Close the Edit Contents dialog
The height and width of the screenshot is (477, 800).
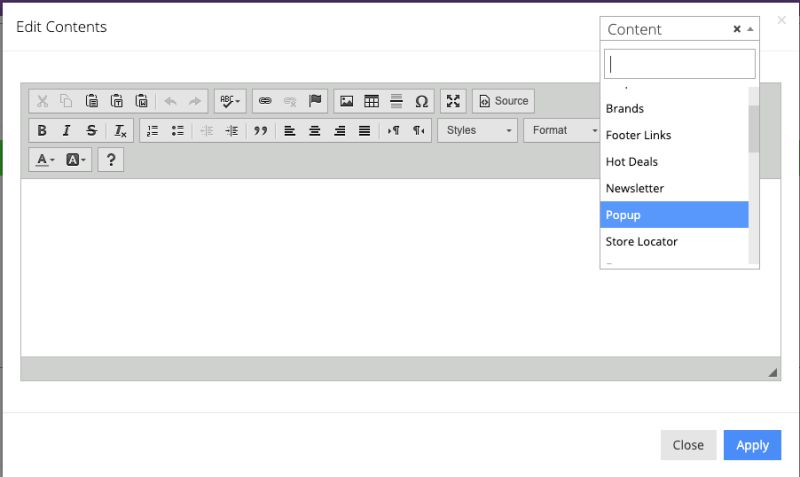[782, 20]
